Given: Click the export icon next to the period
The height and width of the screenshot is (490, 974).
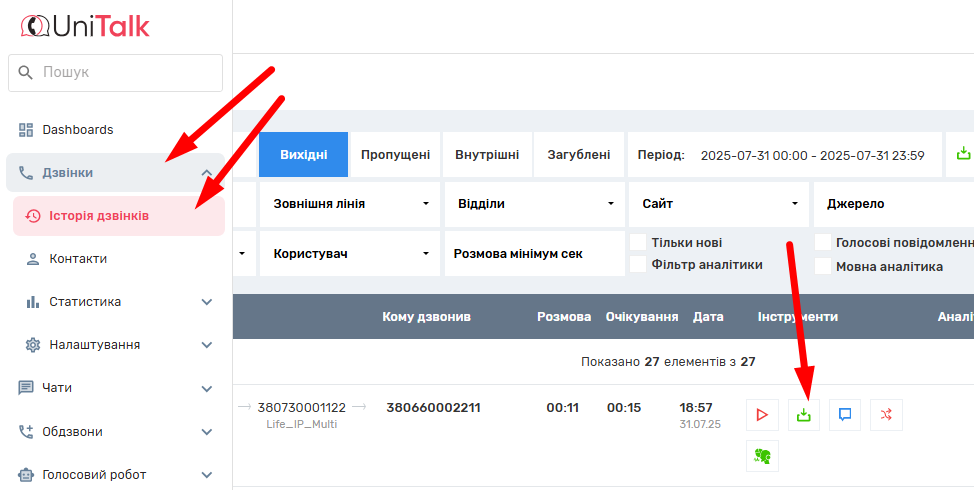Looking at the screenshot, I should coord(963,154).
